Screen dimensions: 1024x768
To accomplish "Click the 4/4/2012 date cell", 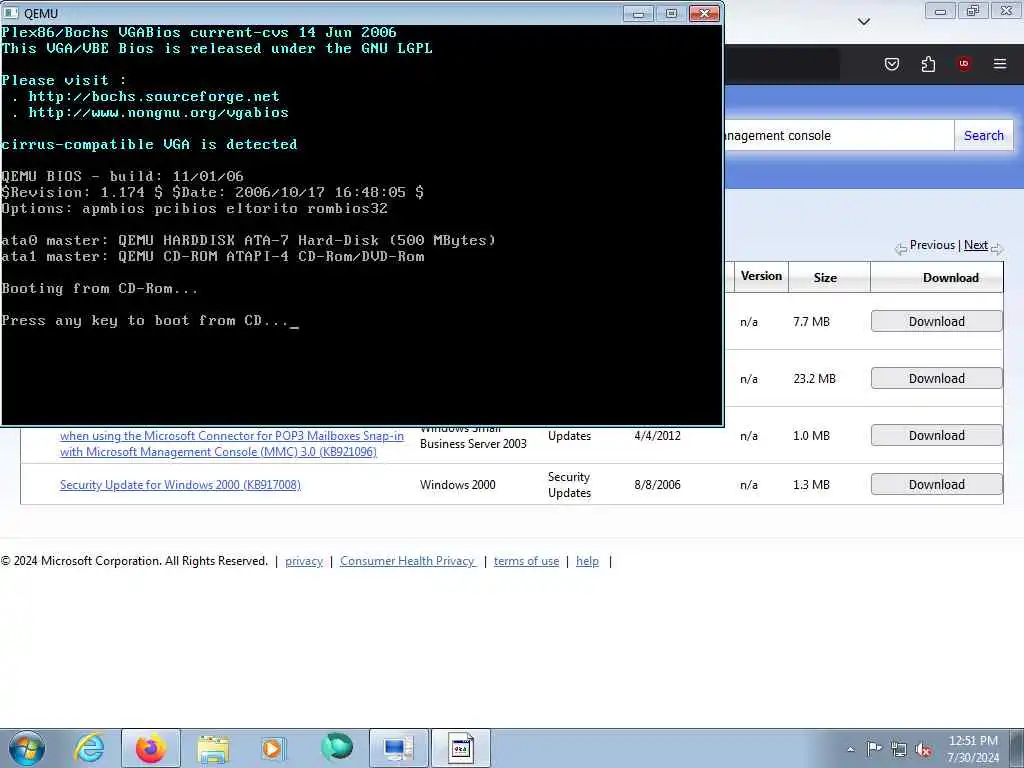I will pyautogui.click(x=657, y=436).
